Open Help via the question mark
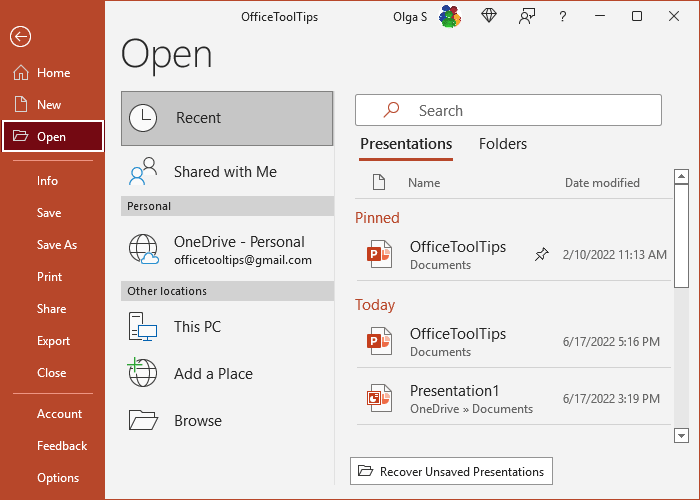Image resolution: width=700 pixels, height=500 pixels. pos(563,17)
